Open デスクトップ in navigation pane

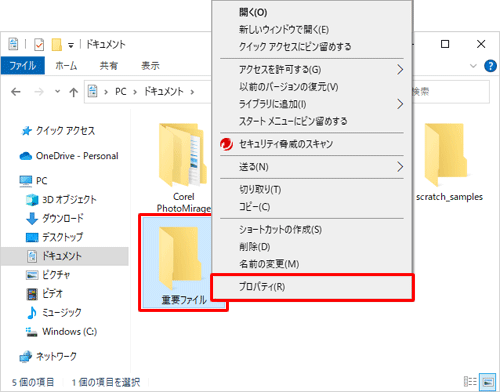pos(62,237)
